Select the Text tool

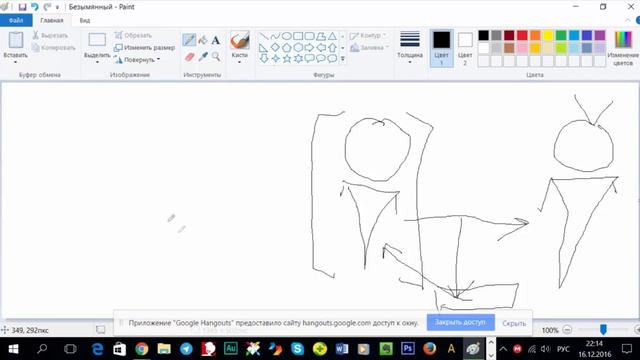coord(216,40)
